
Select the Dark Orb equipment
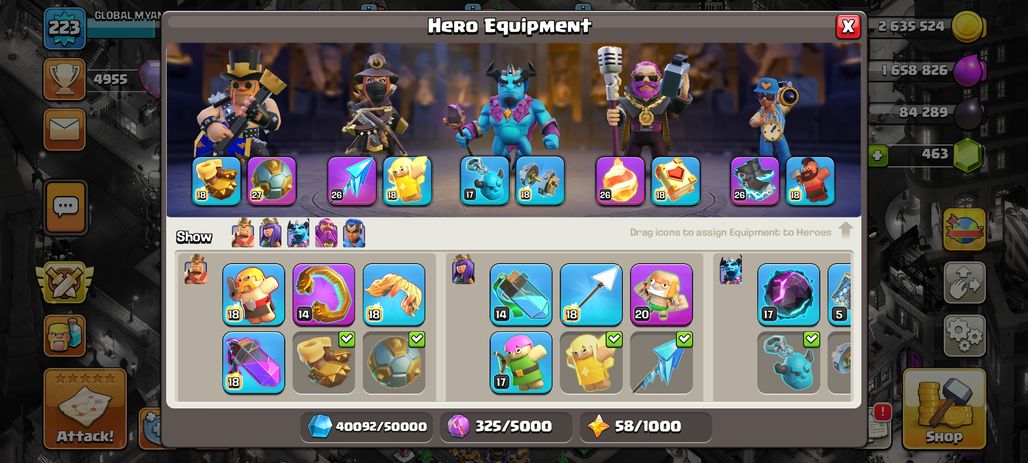click(788, 294)
